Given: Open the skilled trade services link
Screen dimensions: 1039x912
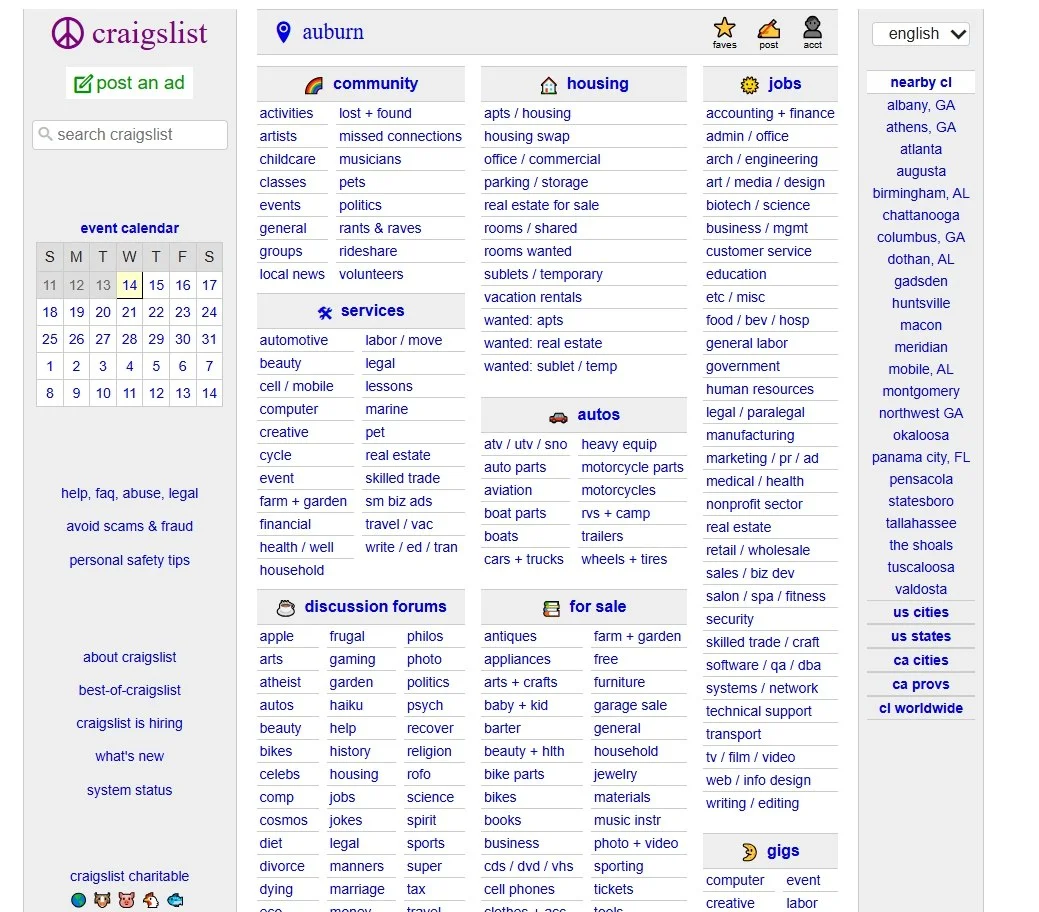Looking at the screenshot, I should [x=402, y=478].
